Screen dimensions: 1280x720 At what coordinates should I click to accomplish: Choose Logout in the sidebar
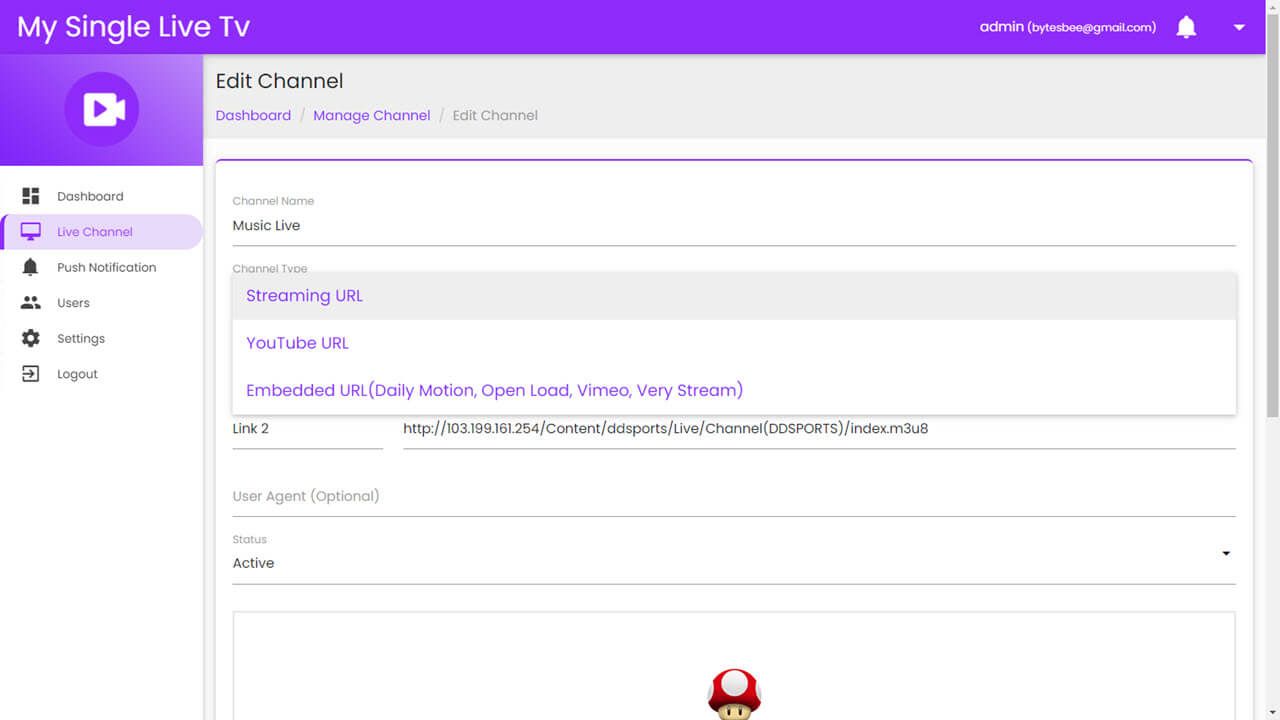point(101,374)
